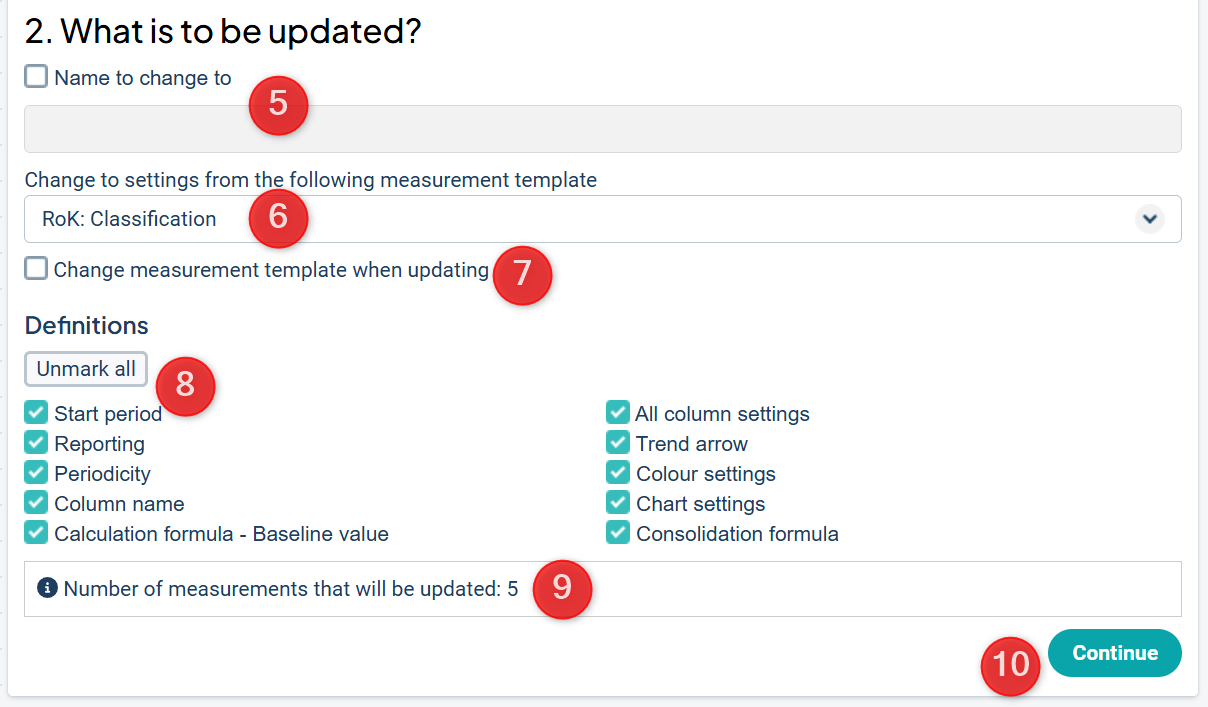Uncheck the Start period checkbox

(36, 413)
